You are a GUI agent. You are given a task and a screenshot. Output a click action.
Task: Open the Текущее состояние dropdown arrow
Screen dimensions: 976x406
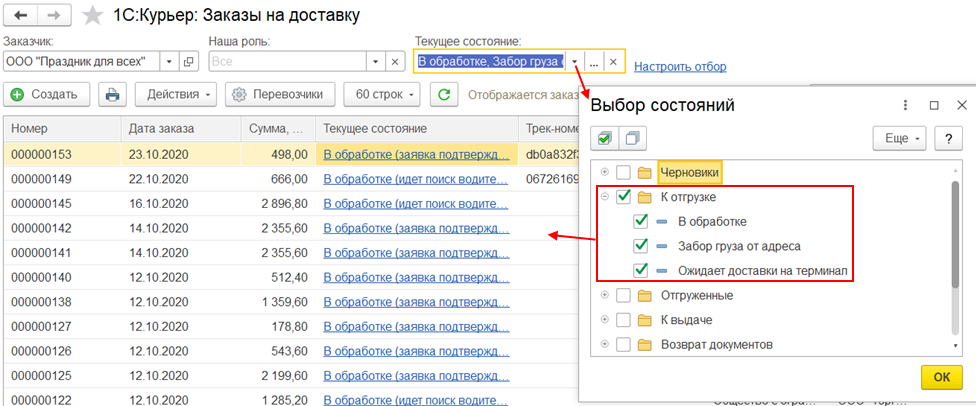point(576,62)
